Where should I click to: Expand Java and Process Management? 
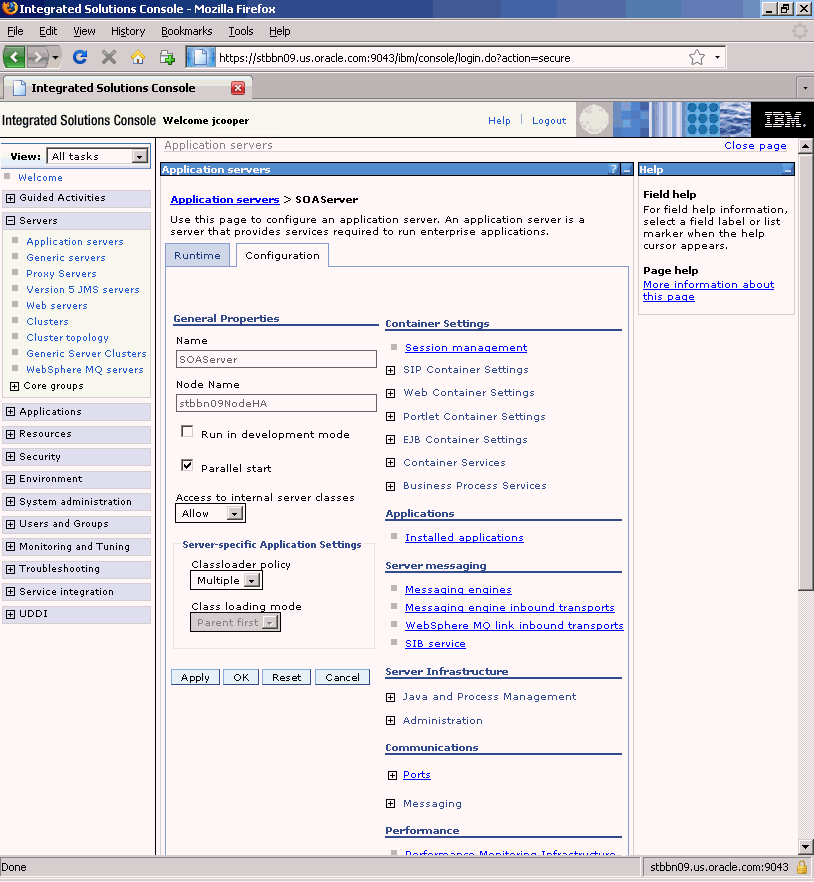coord(390,698)
